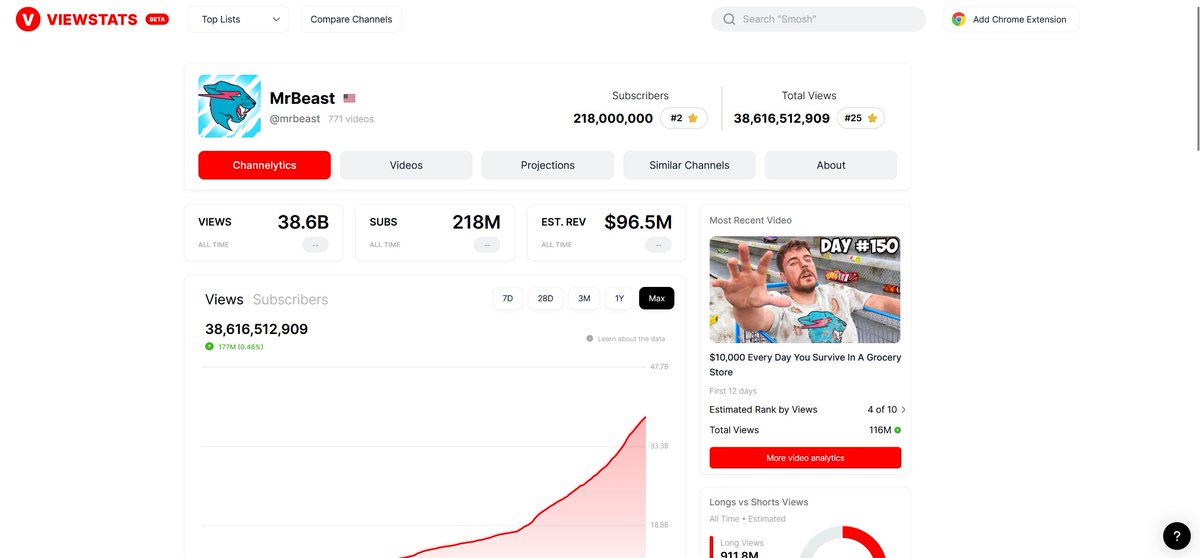
Task: Set chart range to 28D
Action: tap(545, 298)
